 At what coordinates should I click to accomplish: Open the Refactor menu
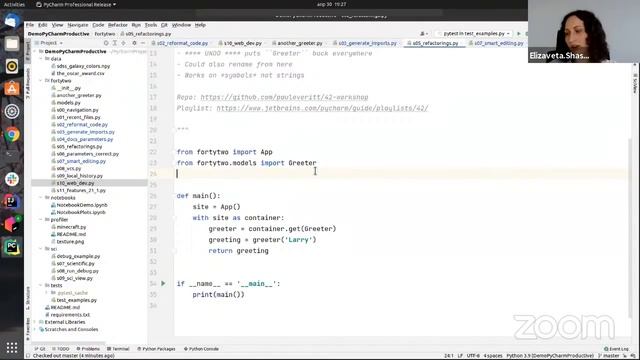tap(118, 25)
